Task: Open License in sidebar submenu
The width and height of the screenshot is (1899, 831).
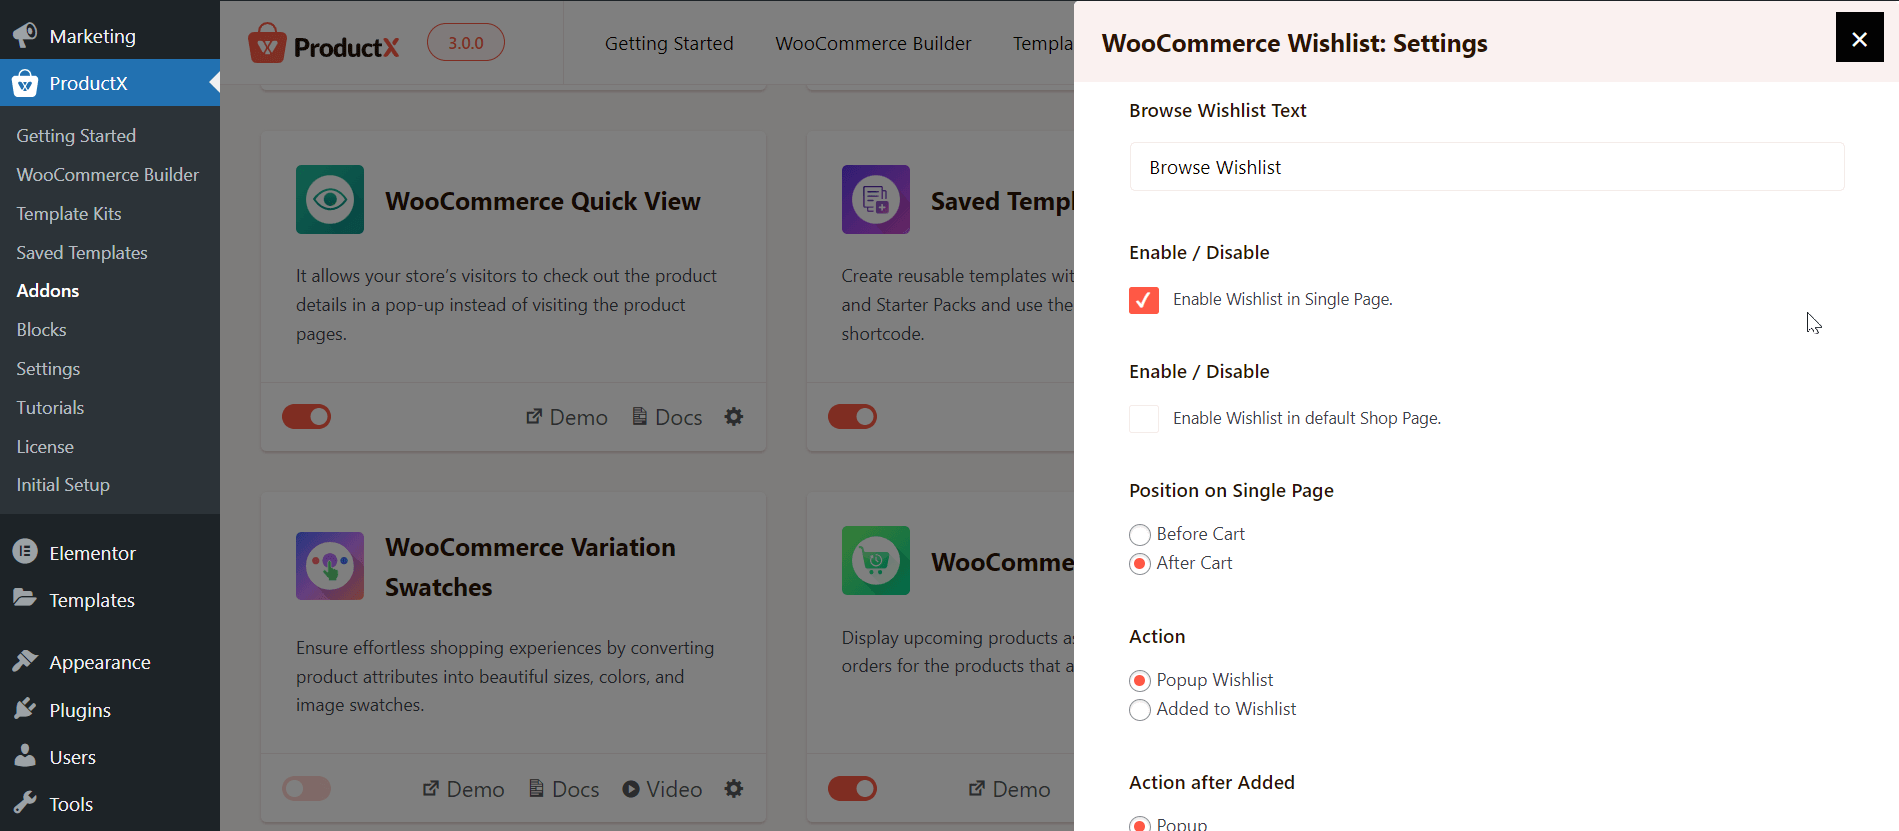Action: tap(45, 446)
